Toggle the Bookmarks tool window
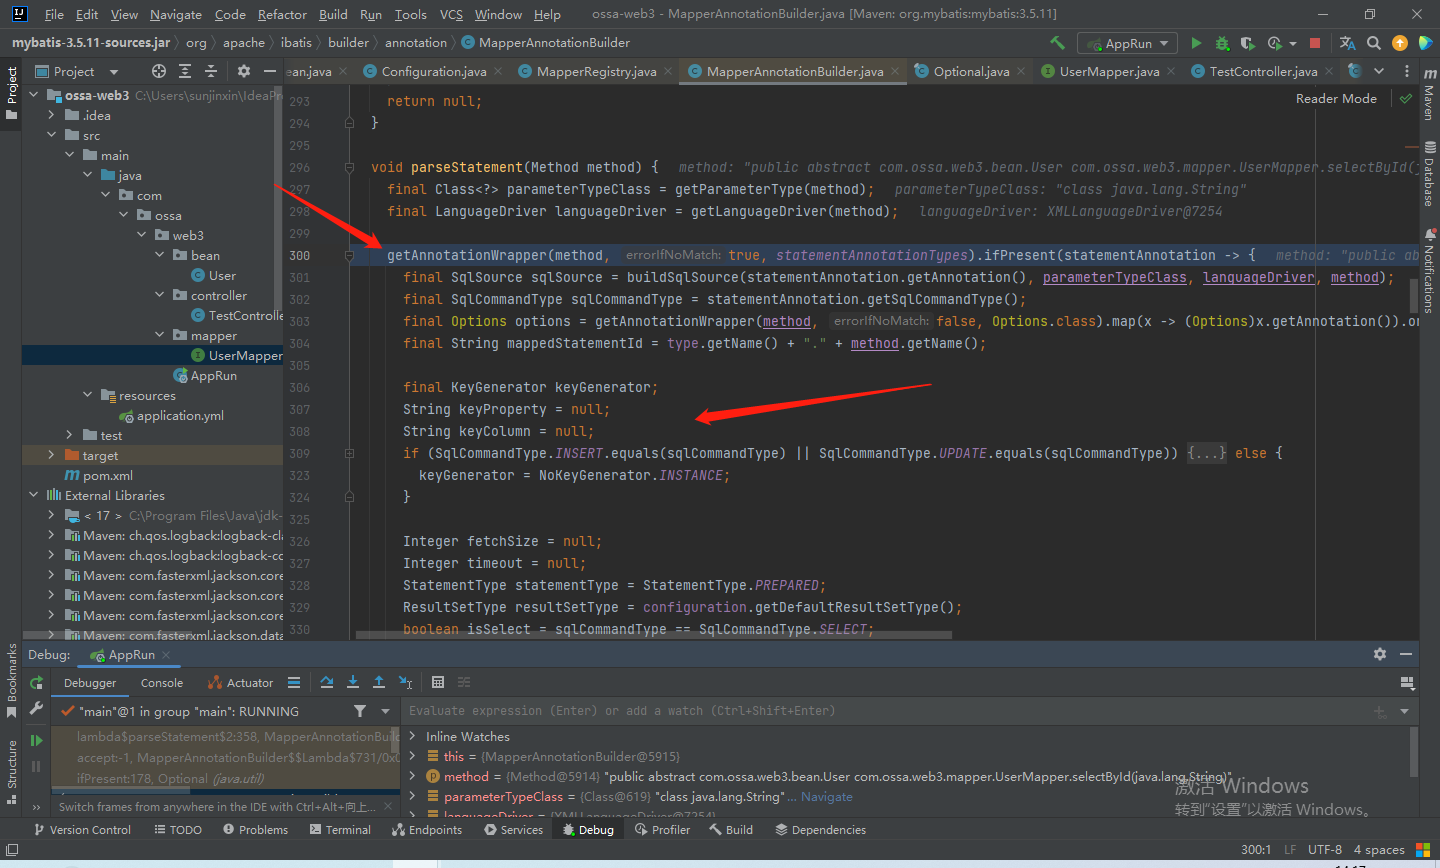1440x868 pixels. point(12,682)
